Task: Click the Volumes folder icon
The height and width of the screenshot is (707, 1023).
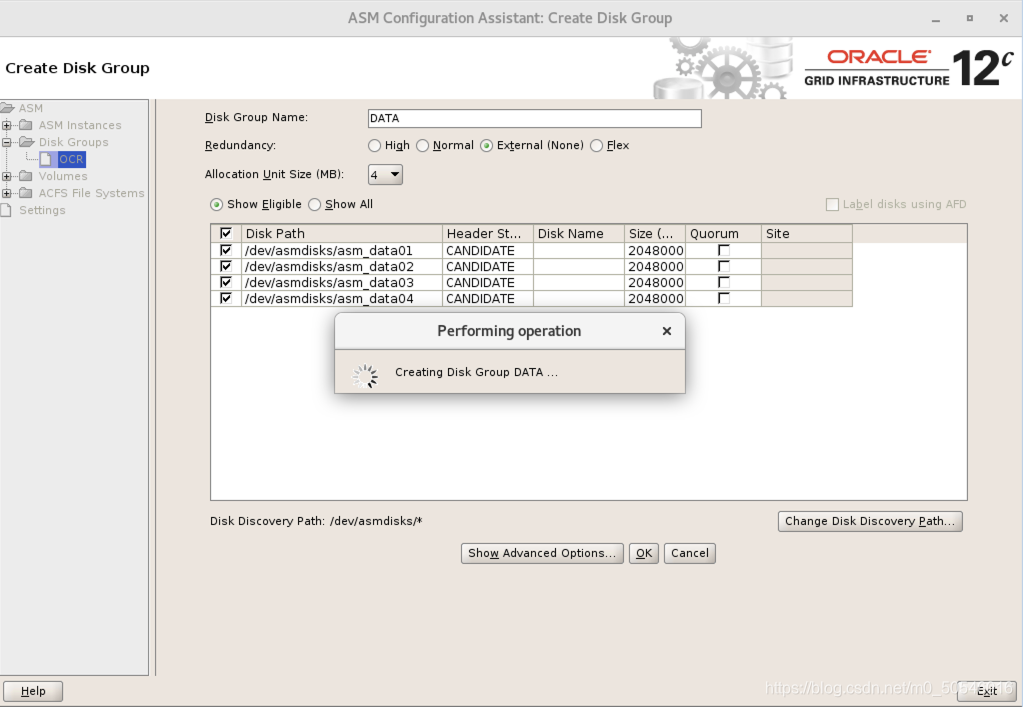Action: click(26, 175)
